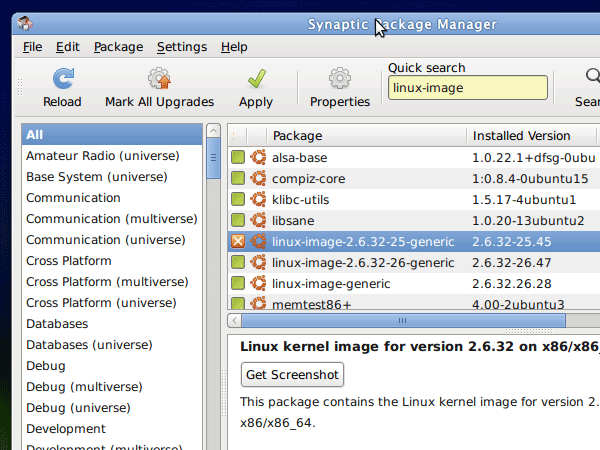Toggle status box for compiz-core
Screen dimensions: 600x450
pos(238,178)
